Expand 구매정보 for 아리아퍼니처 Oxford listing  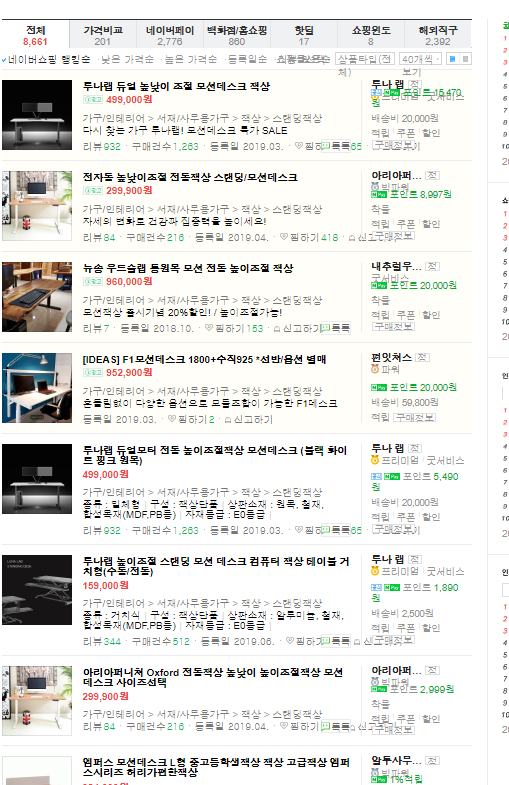point(393,730)
